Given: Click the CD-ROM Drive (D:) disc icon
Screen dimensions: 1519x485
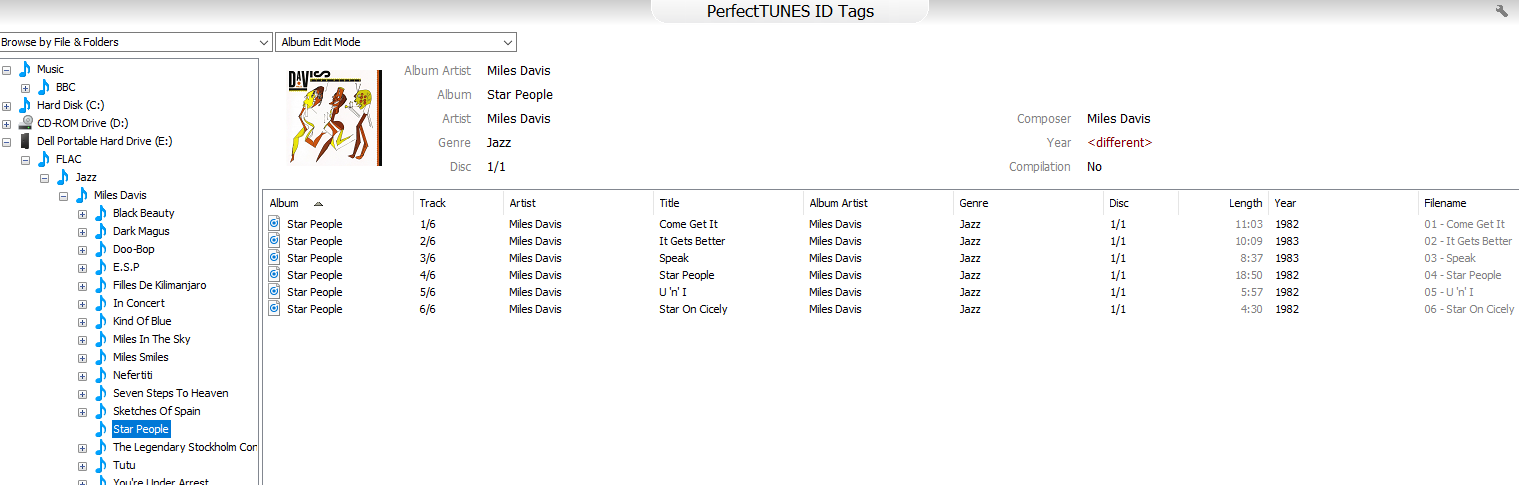Looking at the screenshot, I should pos(25,123).
